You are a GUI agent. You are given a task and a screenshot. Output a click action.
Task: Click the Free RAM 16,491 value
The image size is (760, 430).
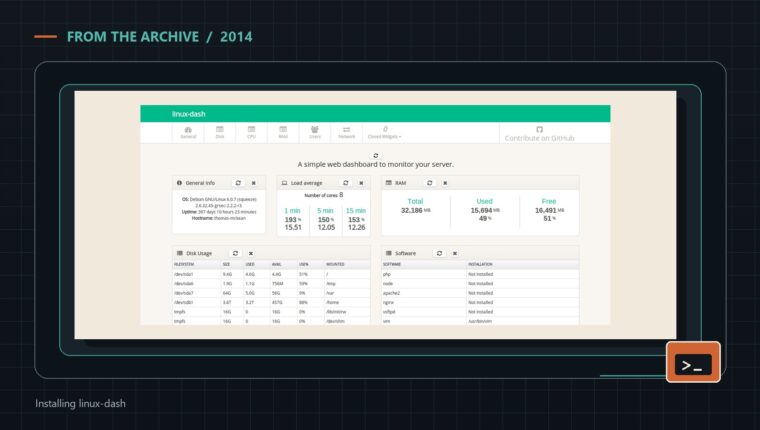pyautogui.click(x=549, y=210)
